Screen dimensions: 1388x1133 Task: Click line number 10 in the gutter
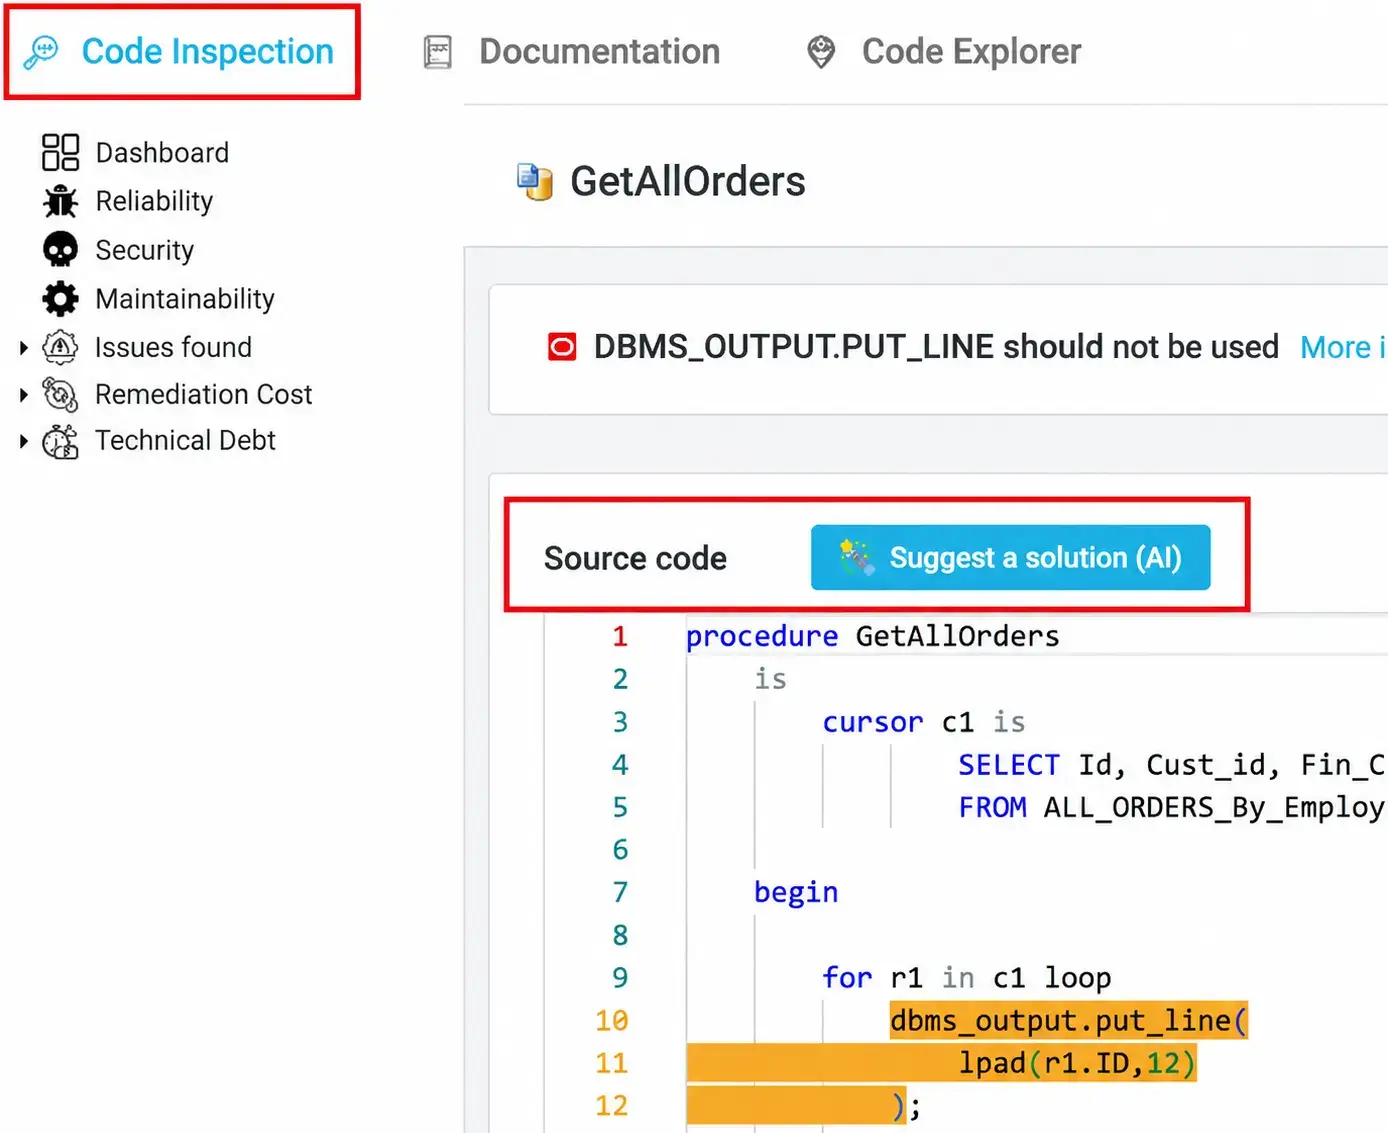click(x=612, y=1020)
